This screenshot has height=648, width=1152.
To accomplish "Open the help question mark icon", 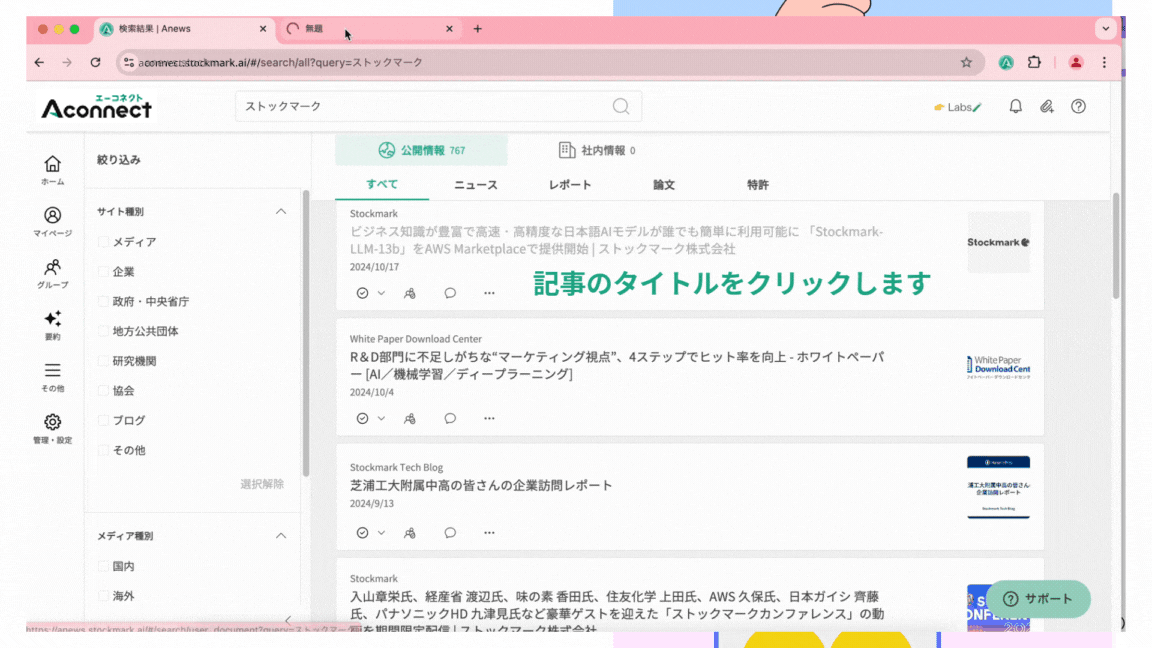I will click(x=1079, y=107).
